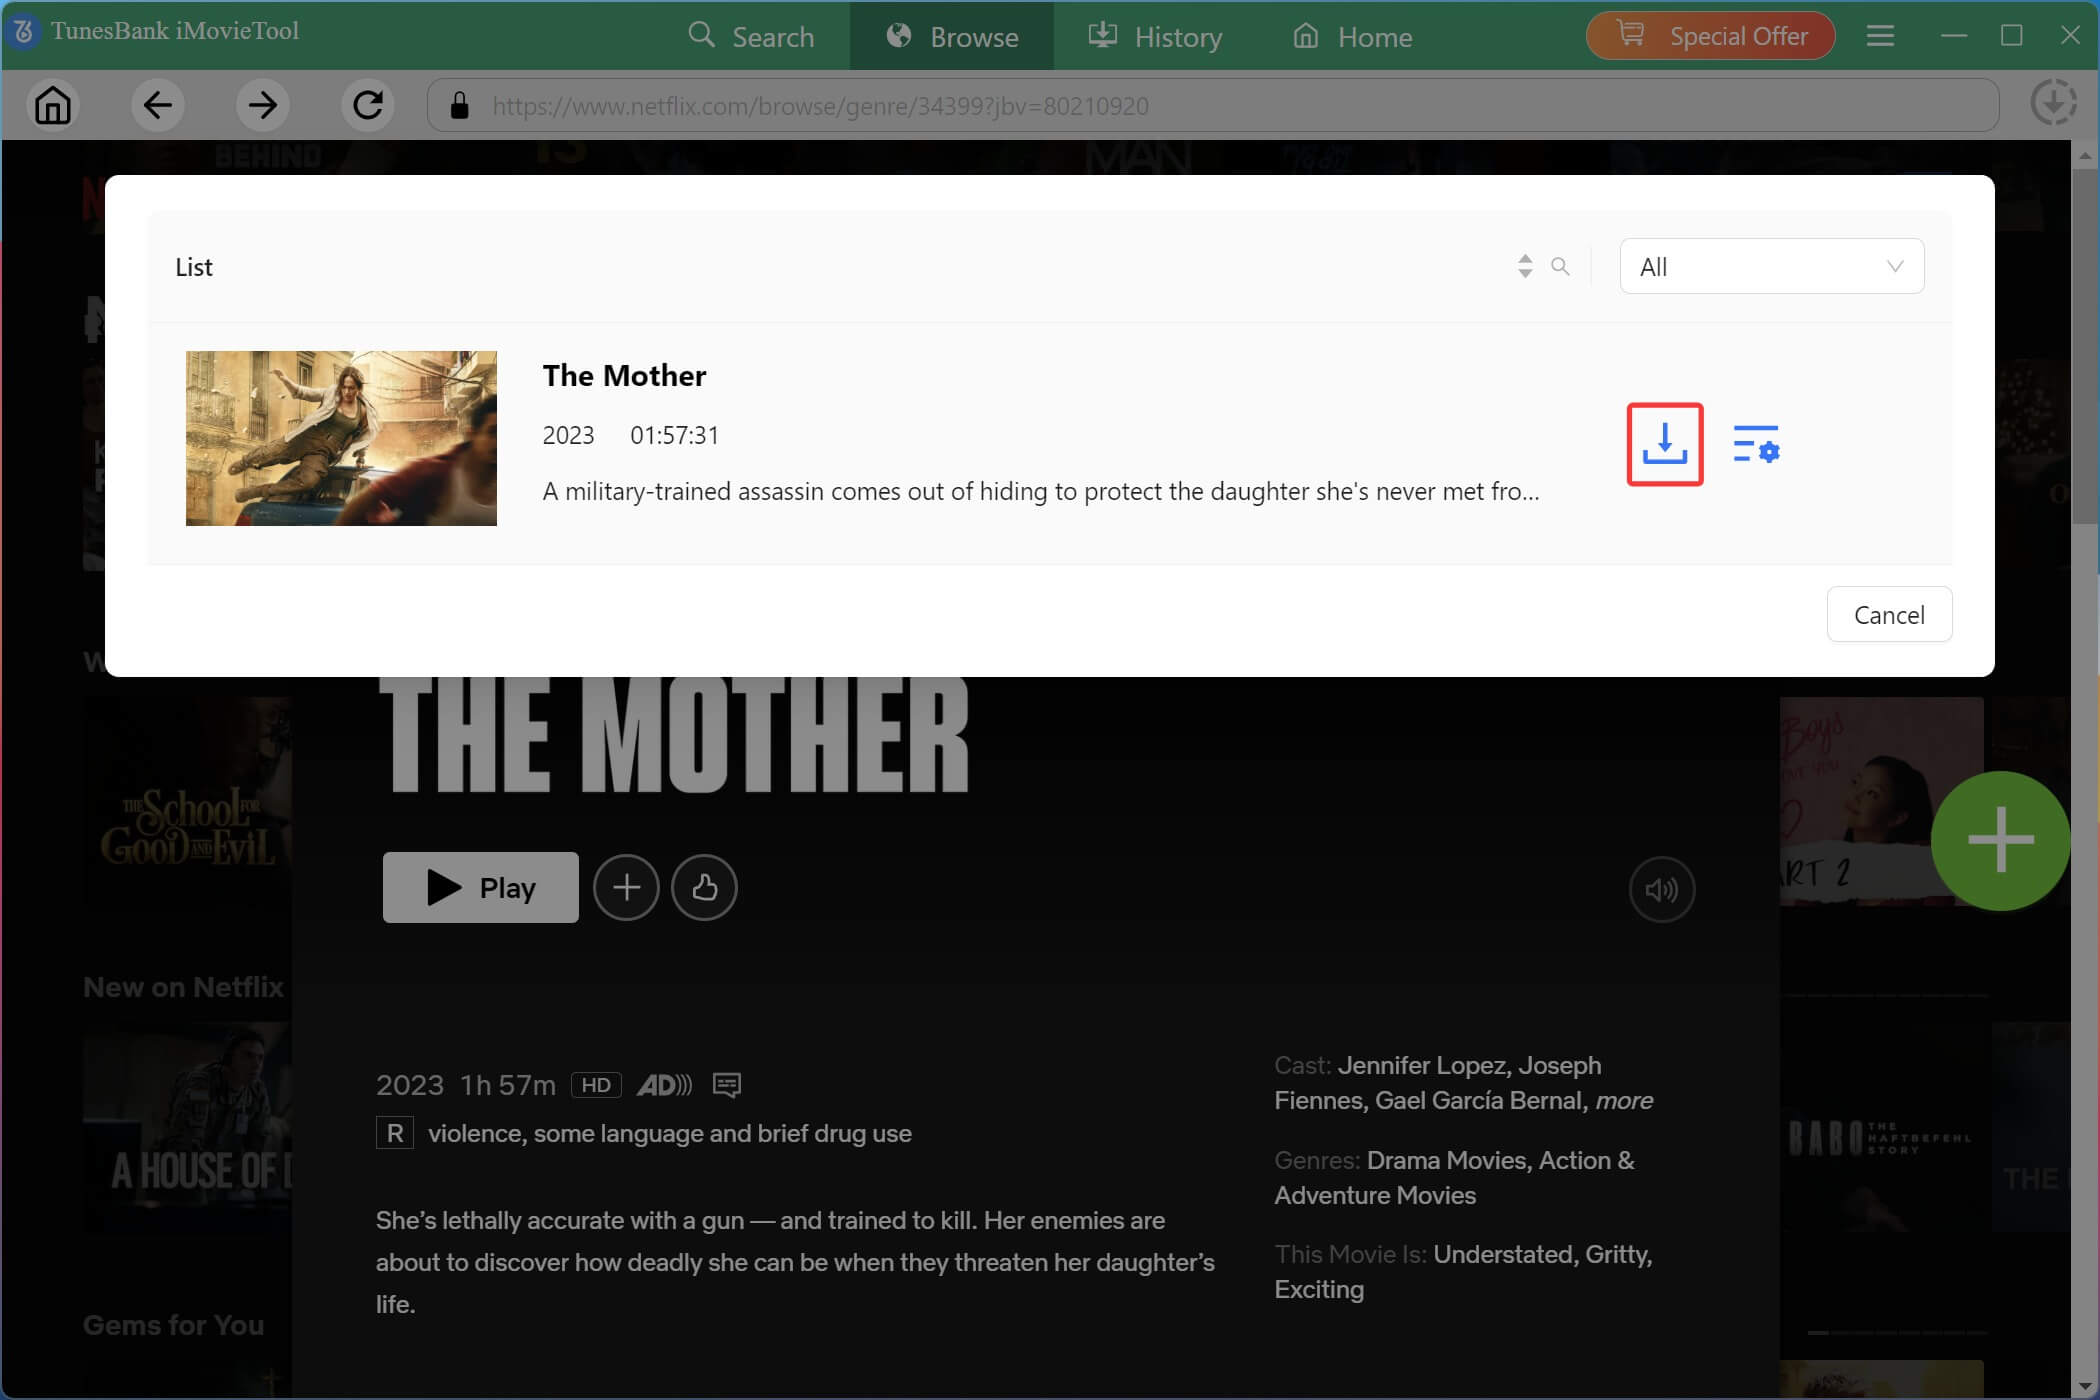Click the red download icon for The Mother
Viewport: 2100px width, 1400px height.
pos(1664,445)
